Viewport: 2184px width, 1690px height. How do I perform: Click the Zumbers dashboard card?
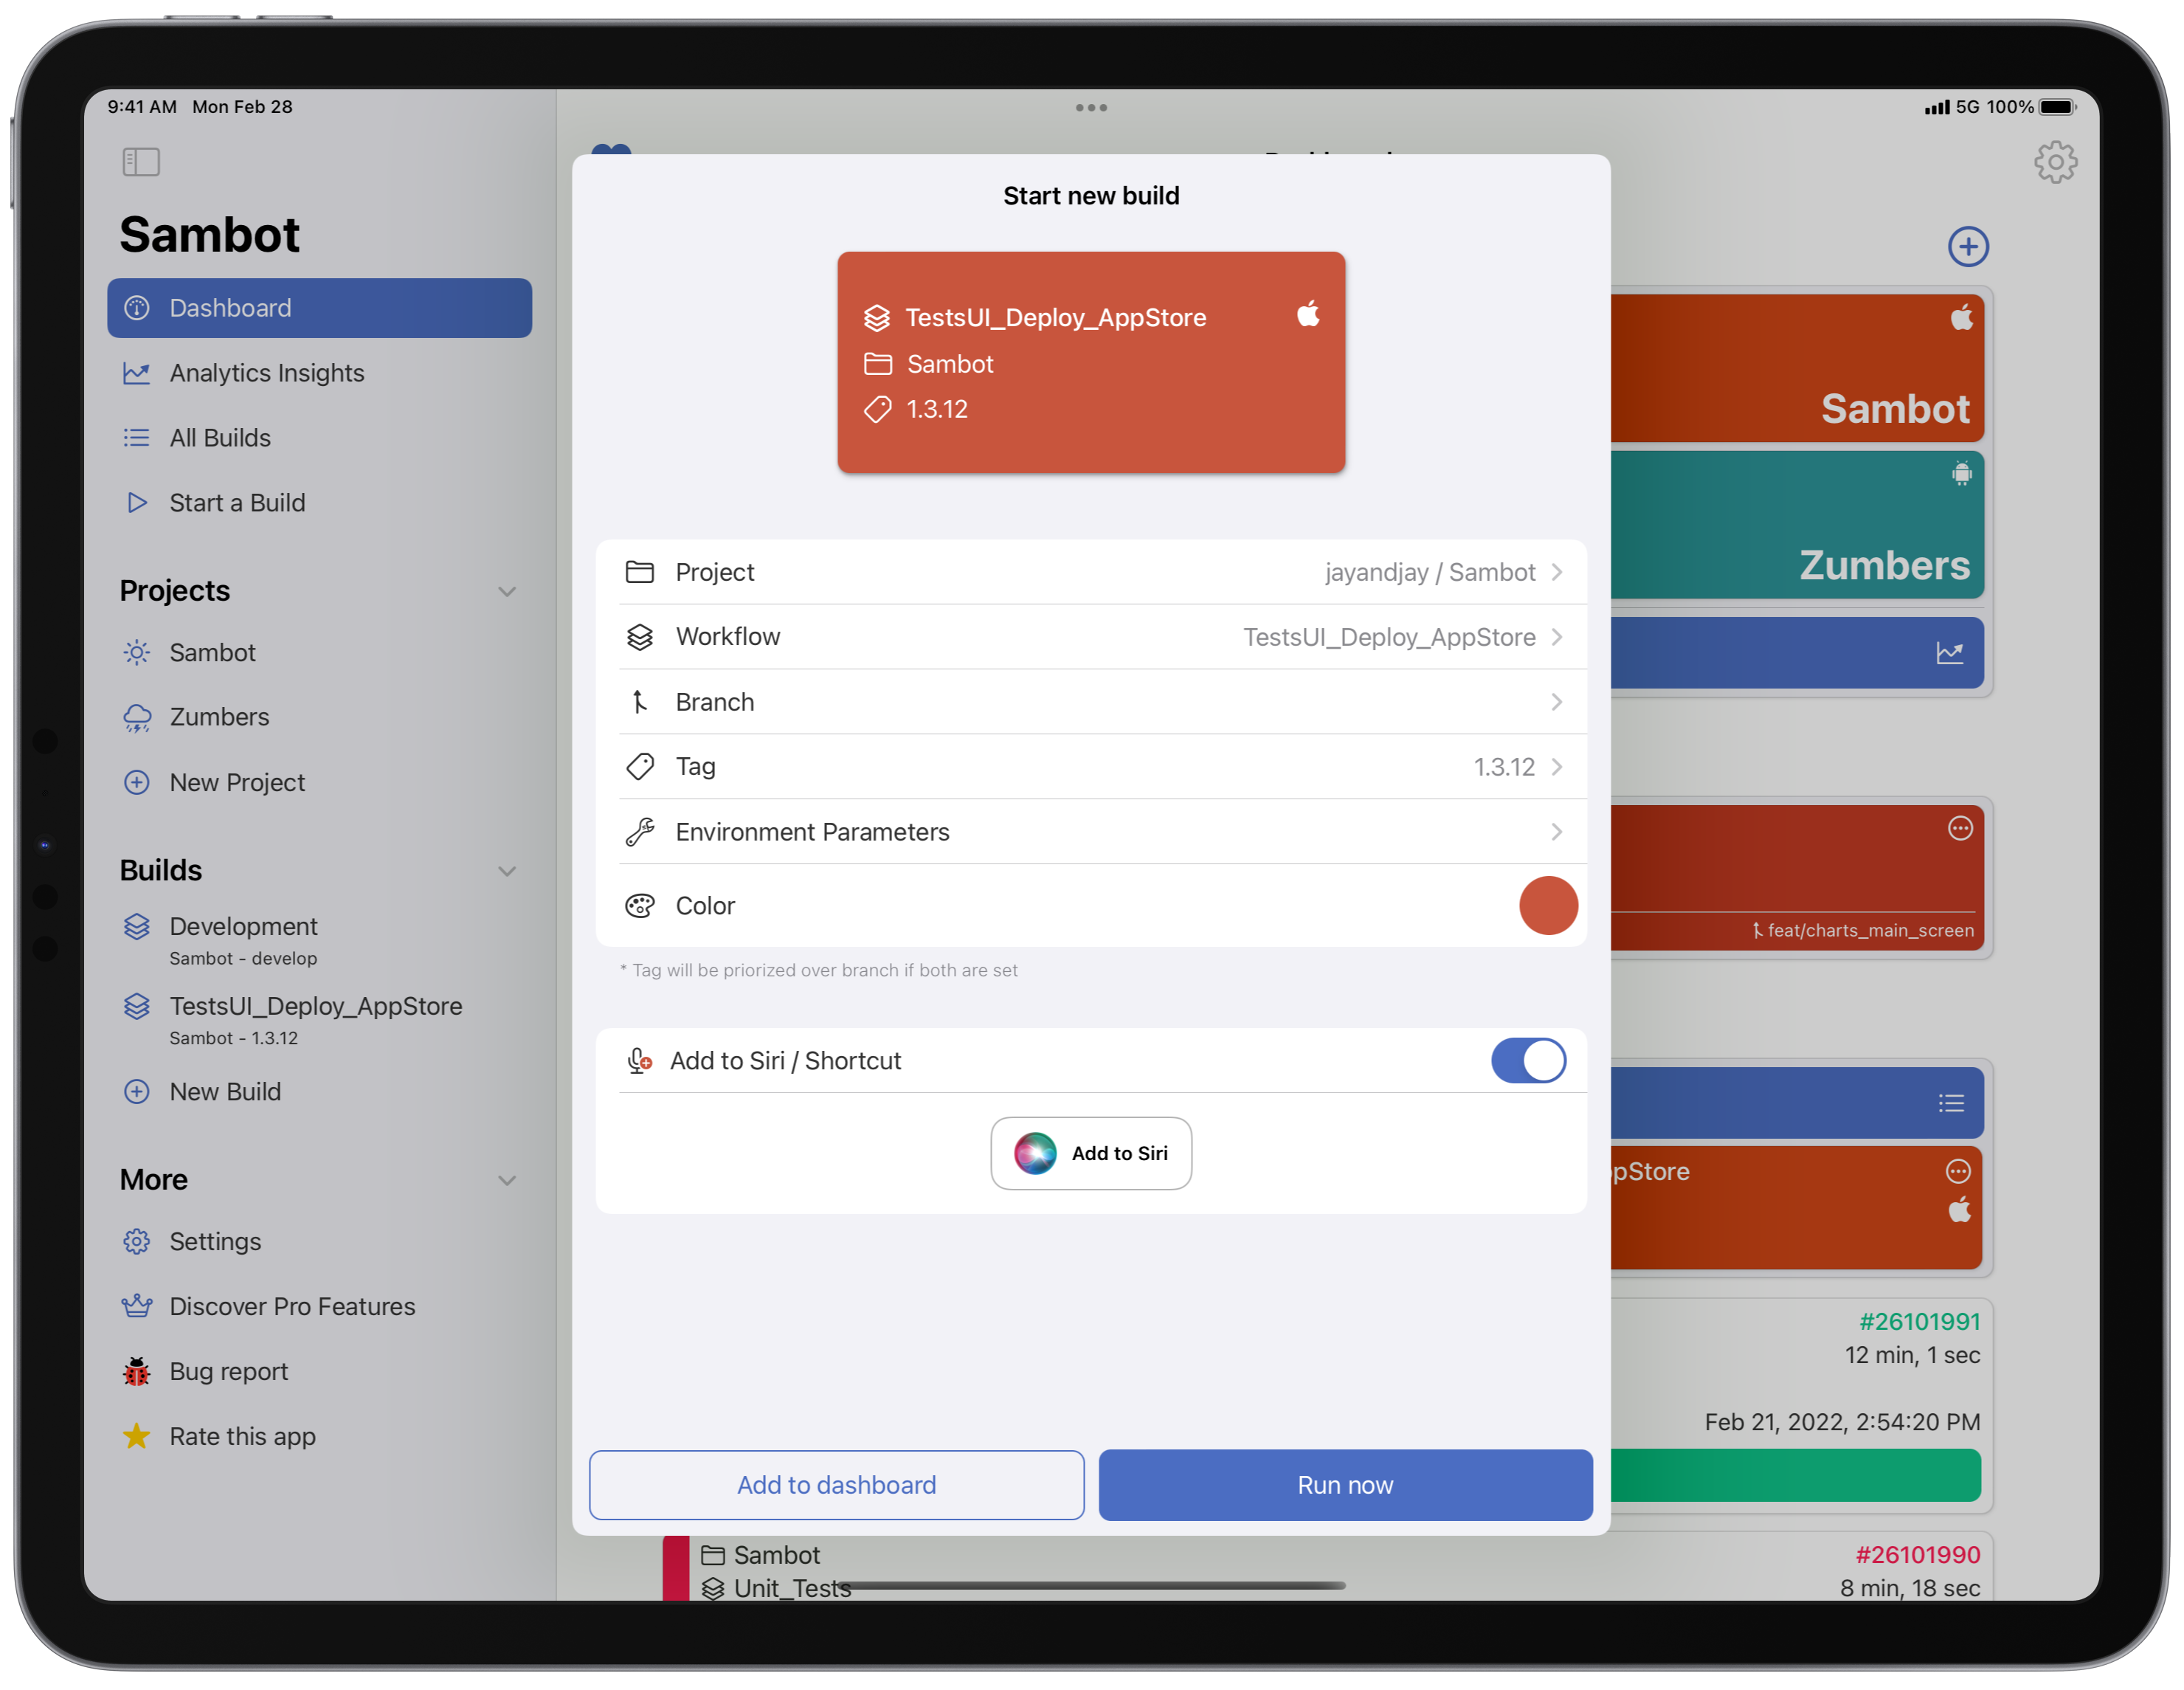[1797, 525]
